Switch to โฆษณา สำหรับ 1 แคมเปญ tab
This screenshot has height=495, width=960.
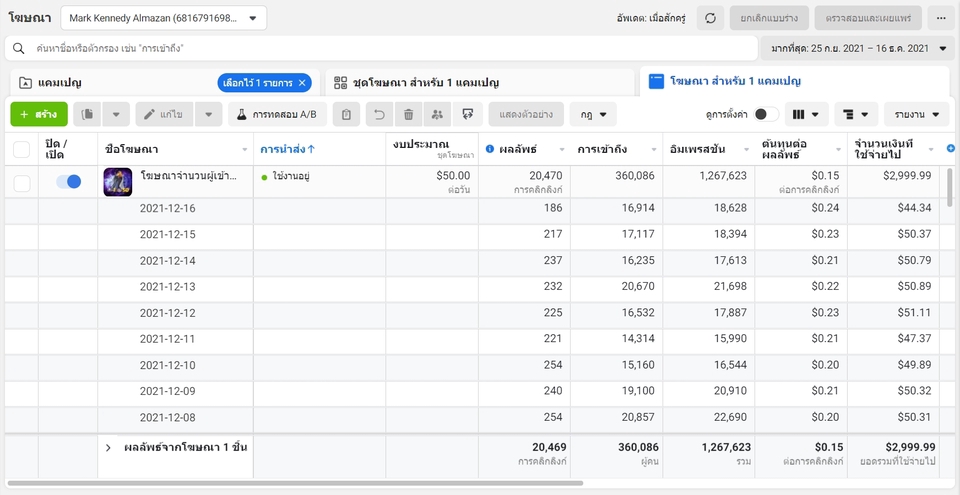[x=794, y=81]
